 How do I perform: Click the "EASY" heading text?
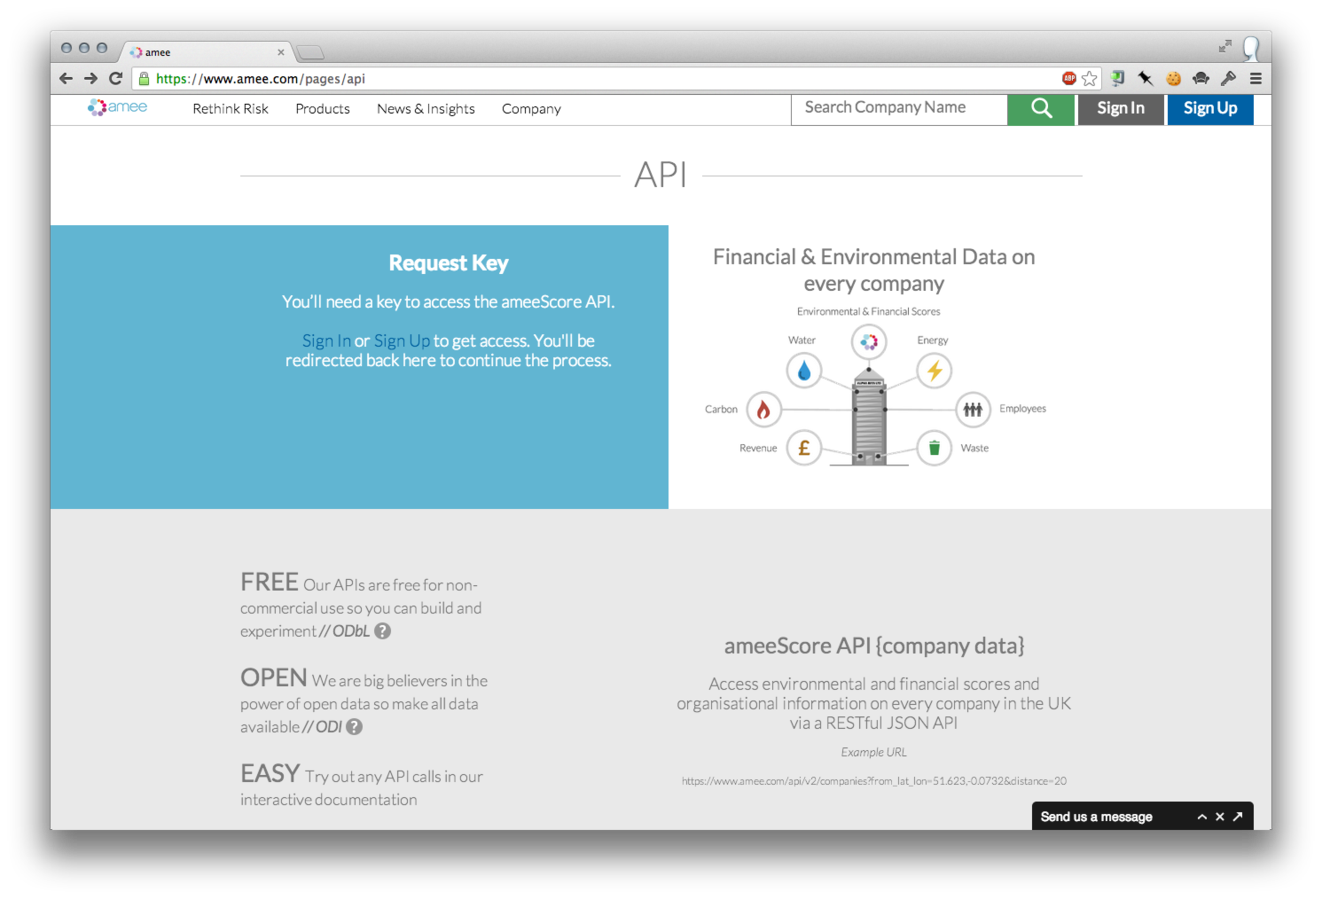tap(270, 773)
